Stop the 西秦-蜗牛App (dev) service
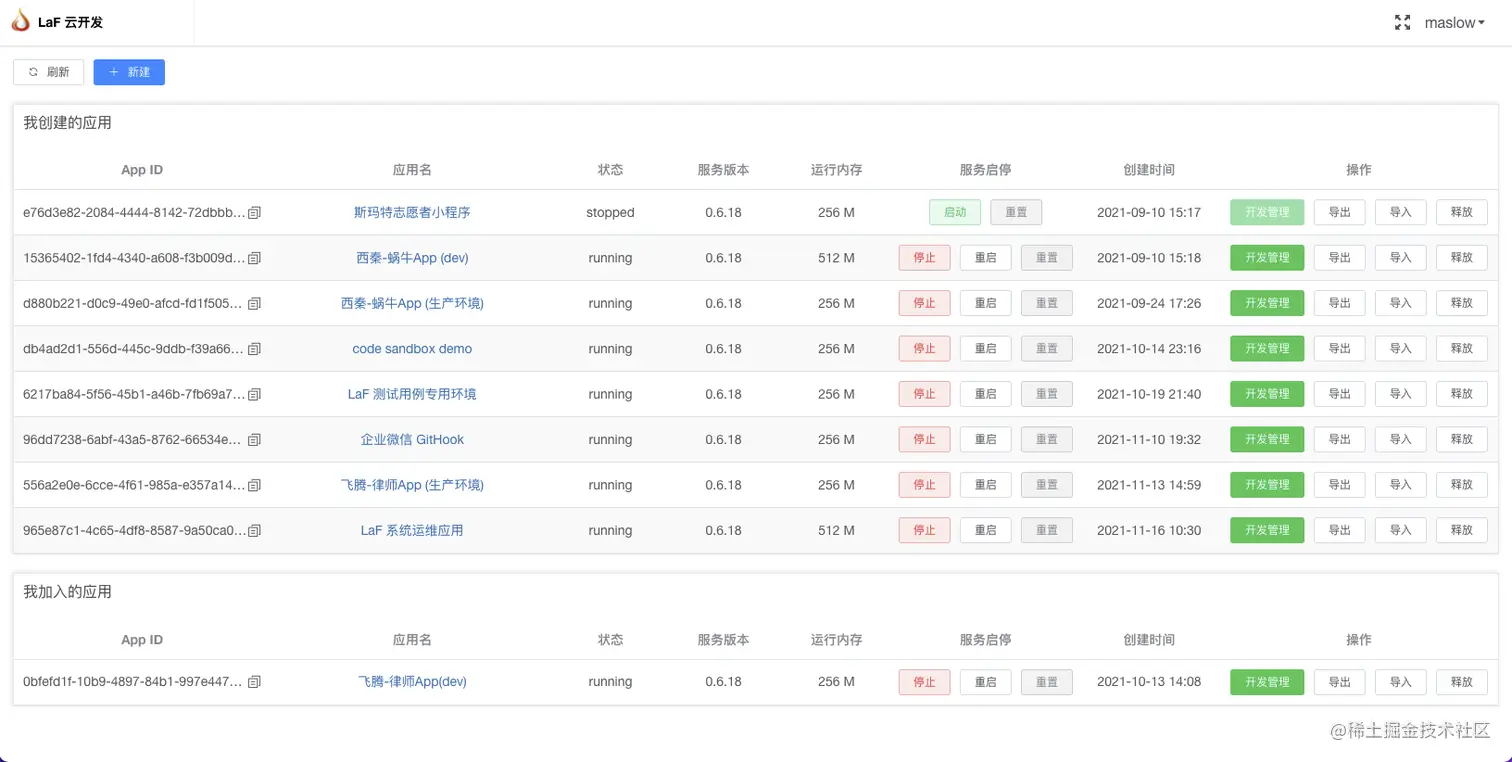 (925, 258)
